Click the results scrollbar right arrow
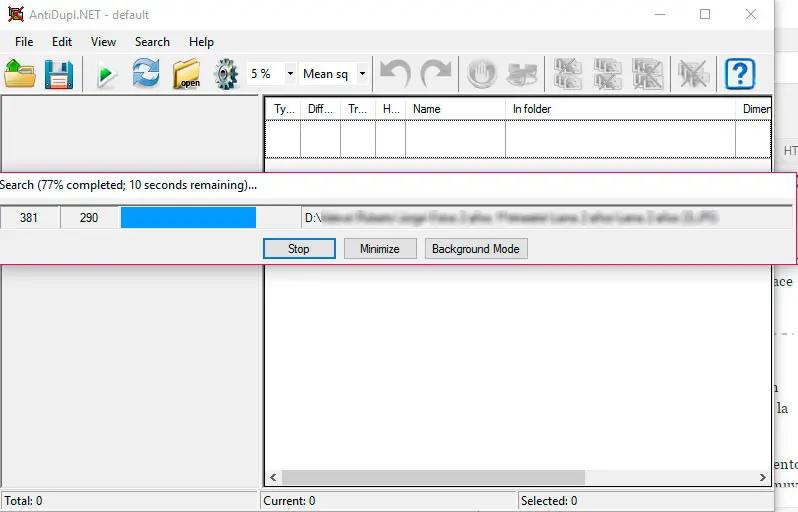The image size is (798, 512). [x=762, y=477]
